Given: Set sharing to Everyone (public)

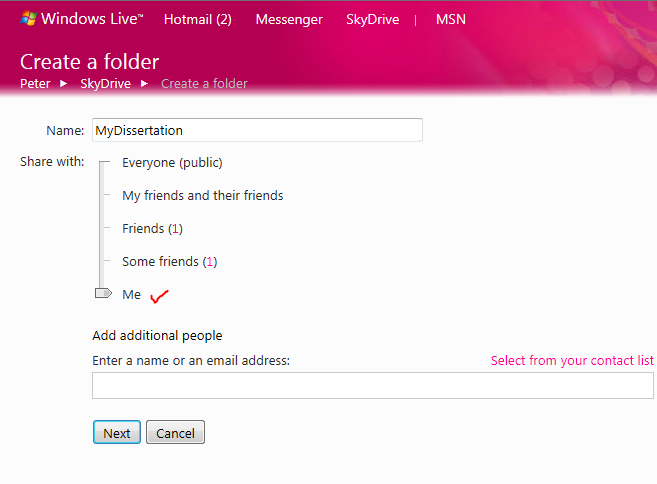Looking at the screenshot, I should coord(172,162).
